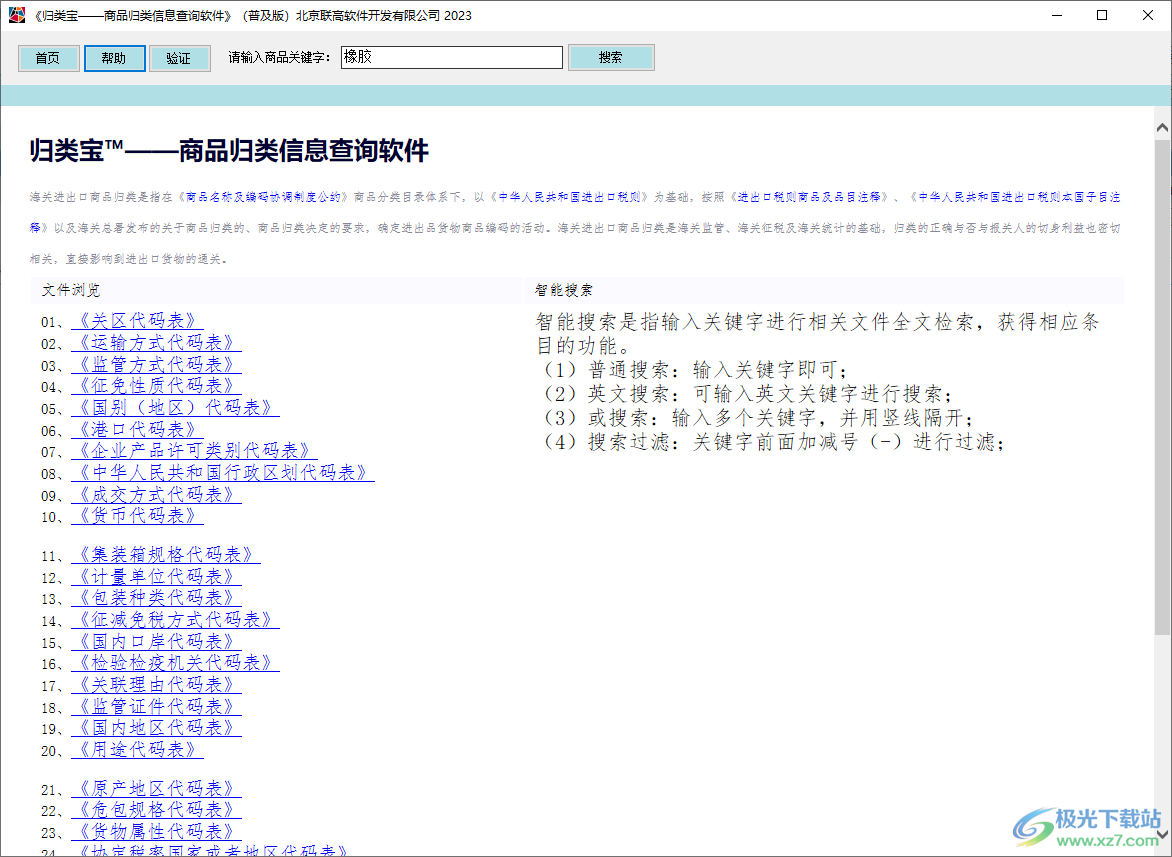Screen dimensions: 1172x857
Task: Close the 归类宝 window
Action: coord(1148,15)
